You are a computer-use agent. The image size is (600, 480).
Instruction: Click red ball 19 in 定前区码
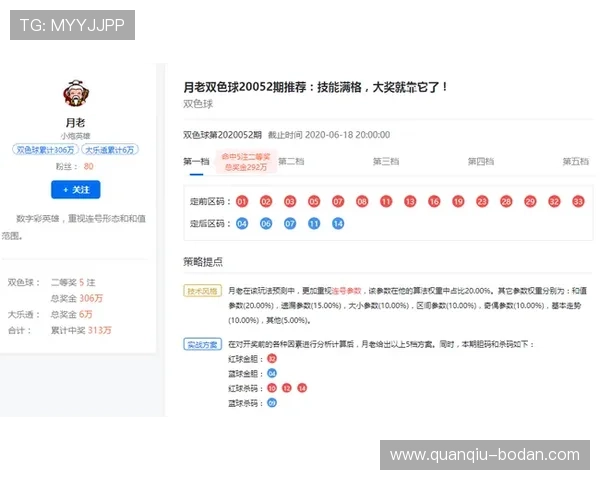tap(458, 201)
